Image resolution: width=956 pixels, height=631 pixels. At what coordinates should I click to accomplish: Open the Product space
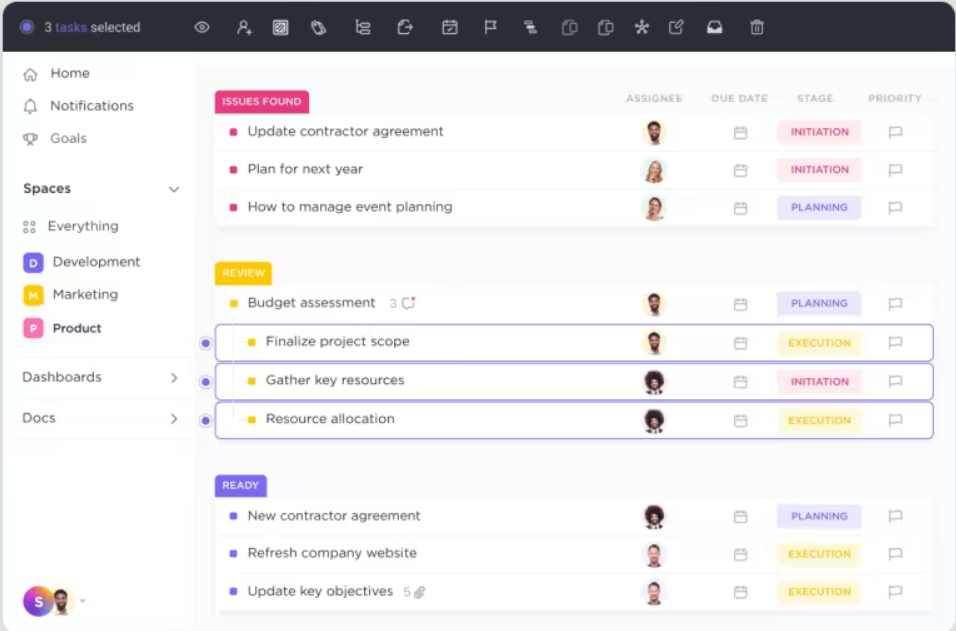(78, 328)
